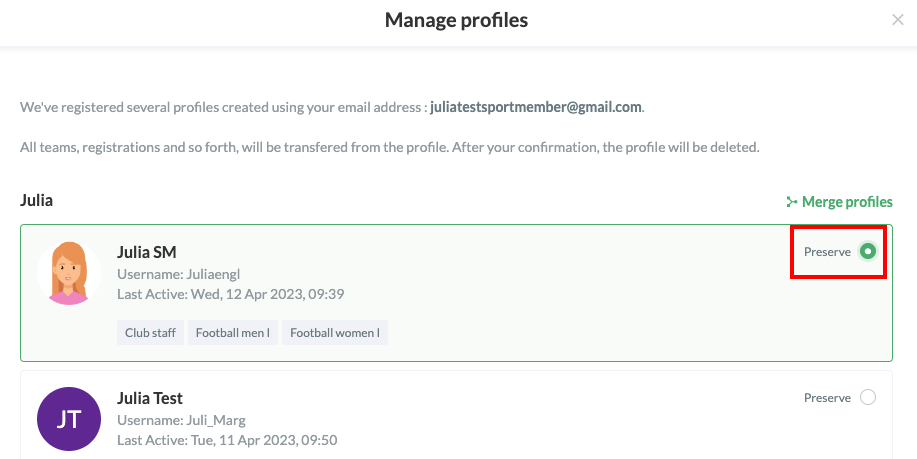Click the Username: Juli_Marg text
Viewport: 917px width, 459px height.
click(181, 420)
